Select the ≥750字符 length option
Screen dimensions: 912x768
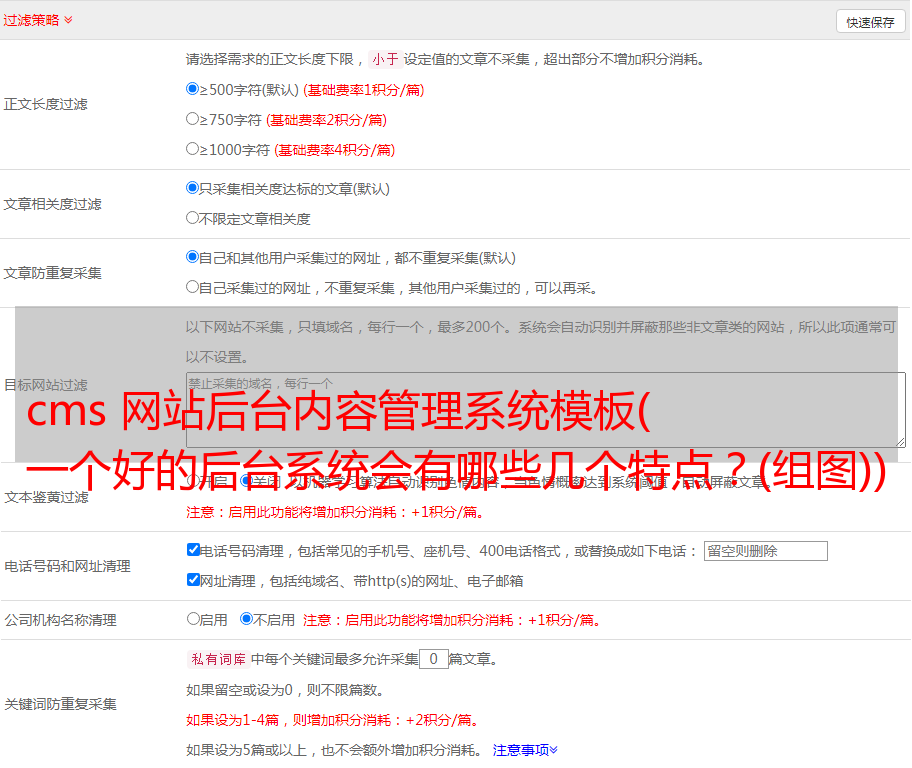click(193, 119)
